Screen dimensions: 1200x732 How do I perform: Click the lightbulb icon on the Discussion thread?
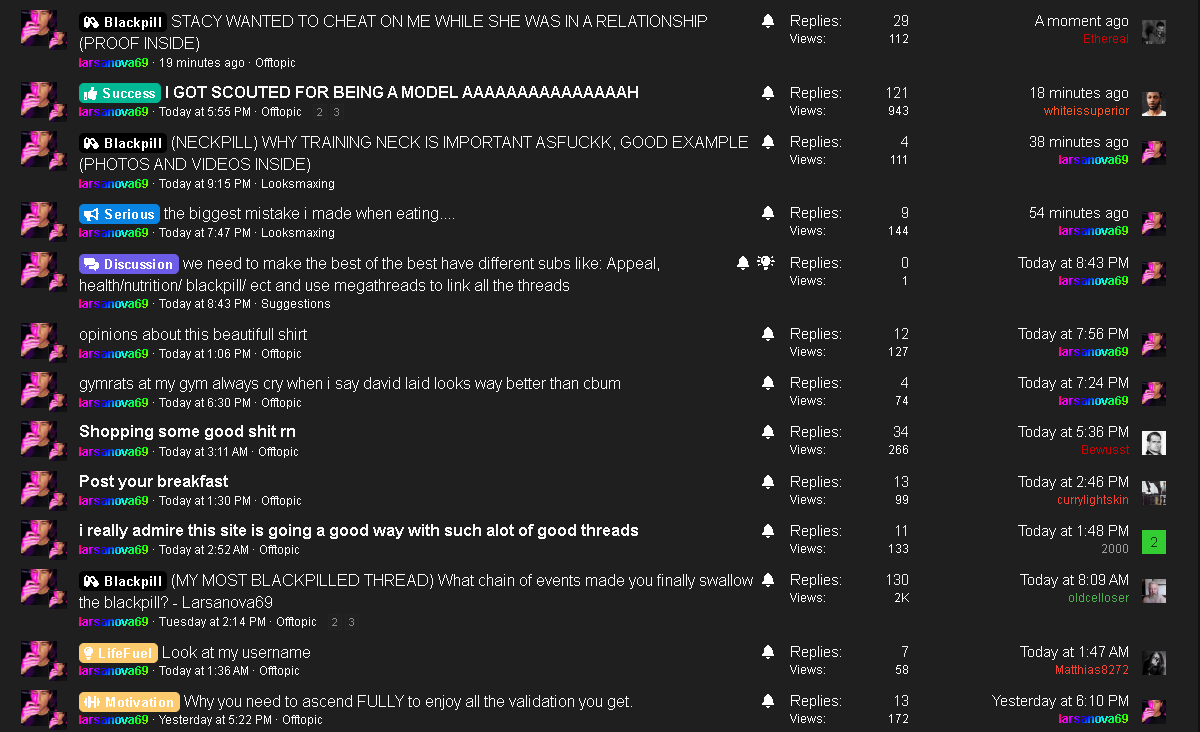766,263
